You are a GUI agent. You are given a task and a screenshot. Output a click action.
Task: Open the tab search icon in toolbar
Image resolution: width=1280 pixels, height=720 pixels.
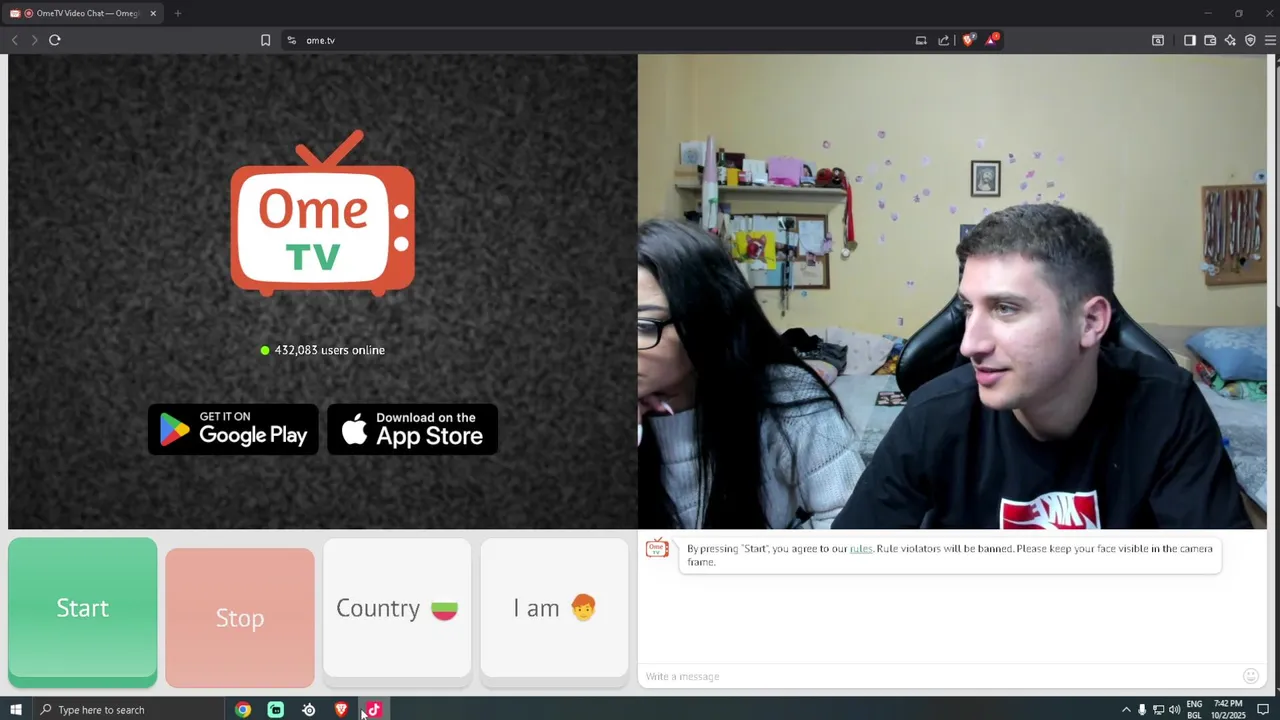point(1158,40)
